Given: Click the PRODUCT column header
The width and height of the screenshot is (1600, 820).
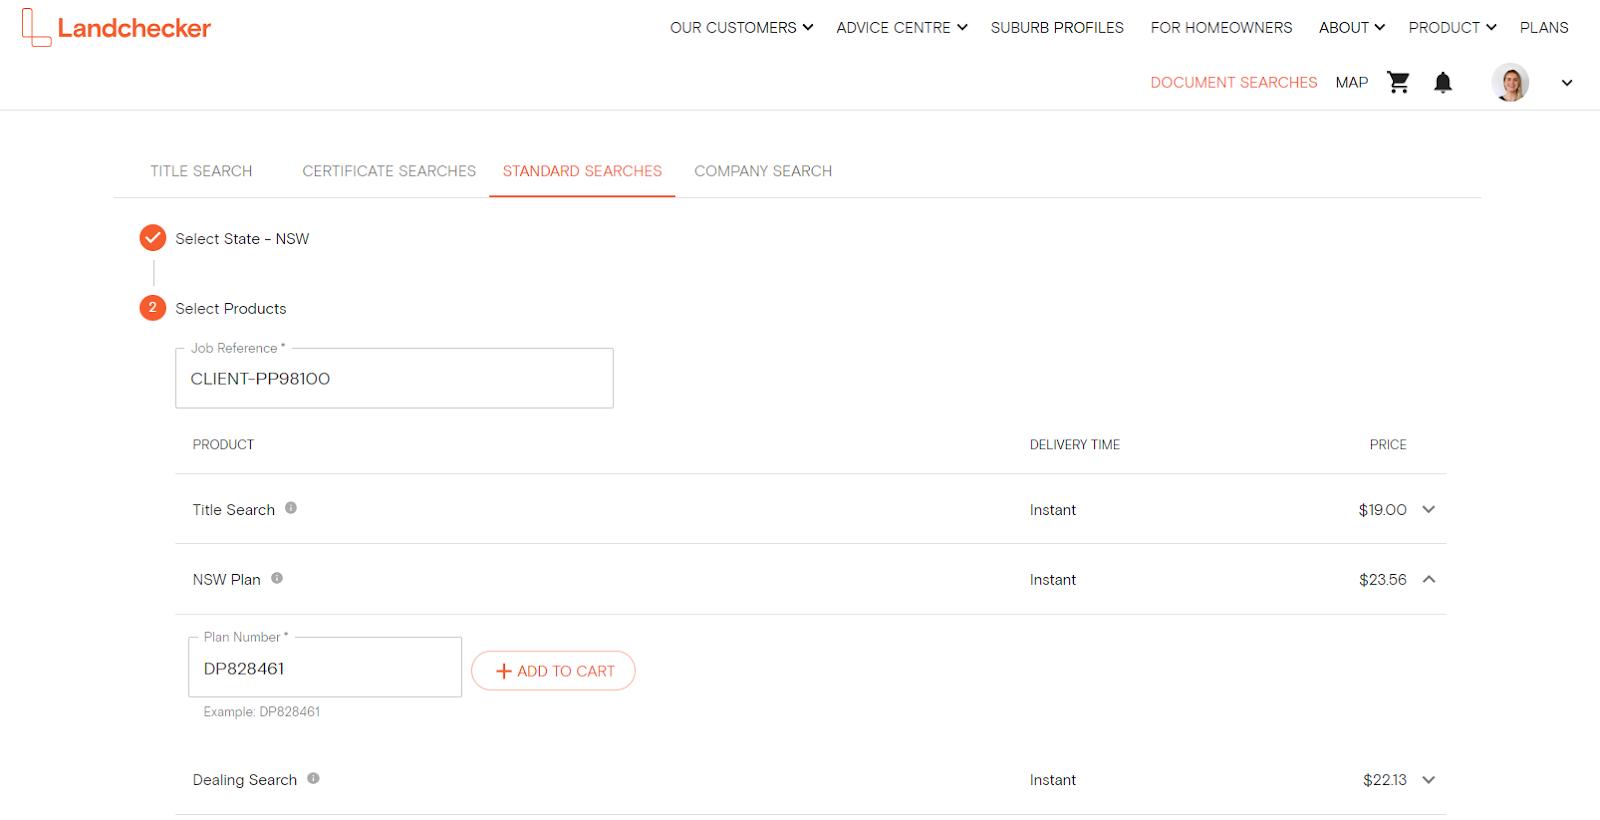Looking at the screenshot, I should point(223,445).
